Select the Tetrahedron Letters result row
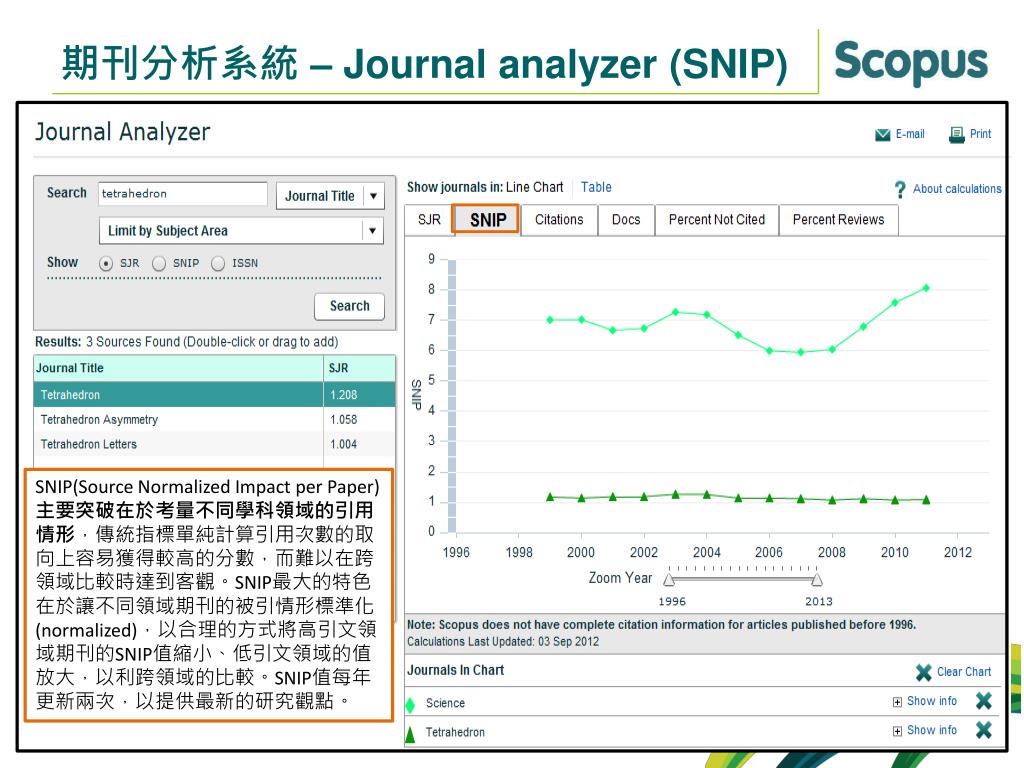This screenshot has width=1024, height=768. tap(214, 445)
